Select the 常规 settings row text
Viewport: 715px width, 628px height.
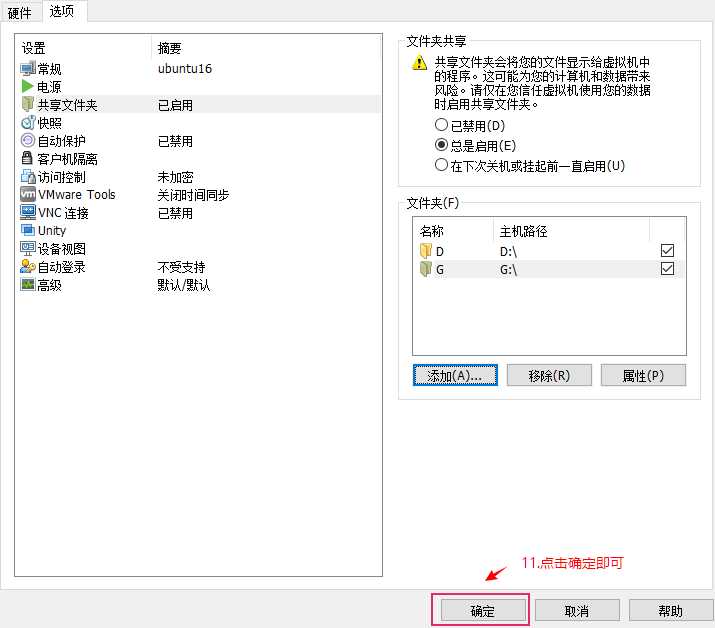tap(49, 69)
